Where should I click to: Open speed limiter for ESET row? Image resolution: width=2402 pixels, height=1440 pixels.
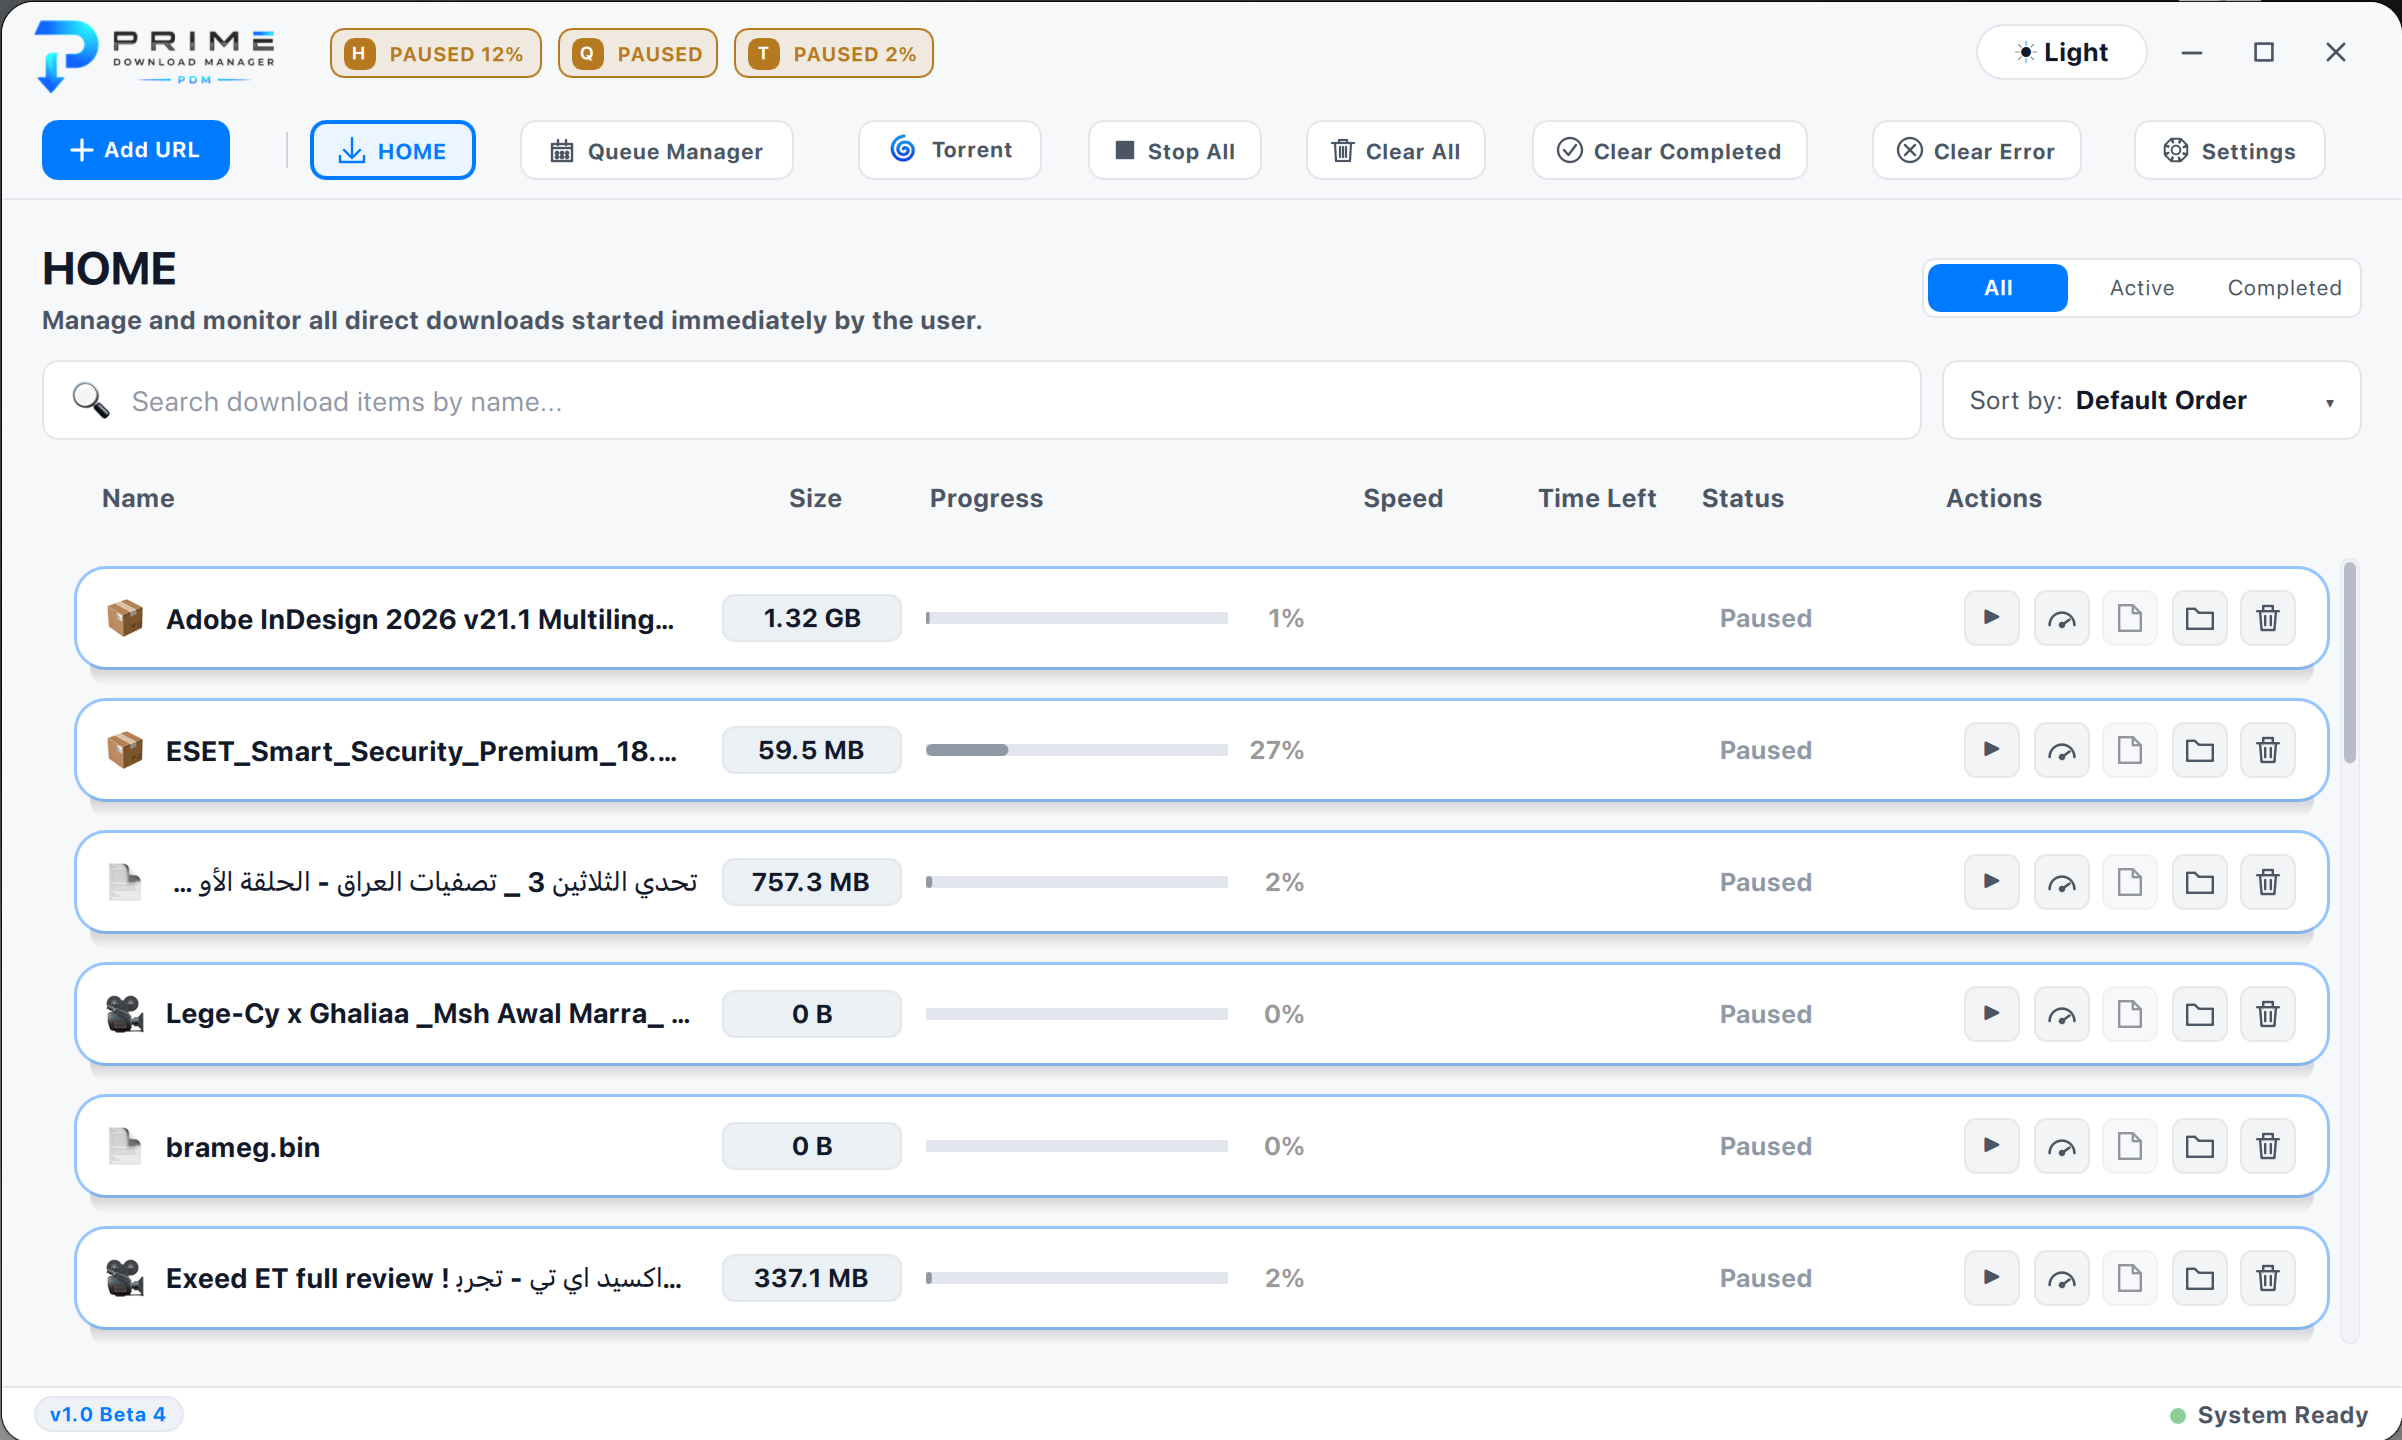click(2061, 750)
